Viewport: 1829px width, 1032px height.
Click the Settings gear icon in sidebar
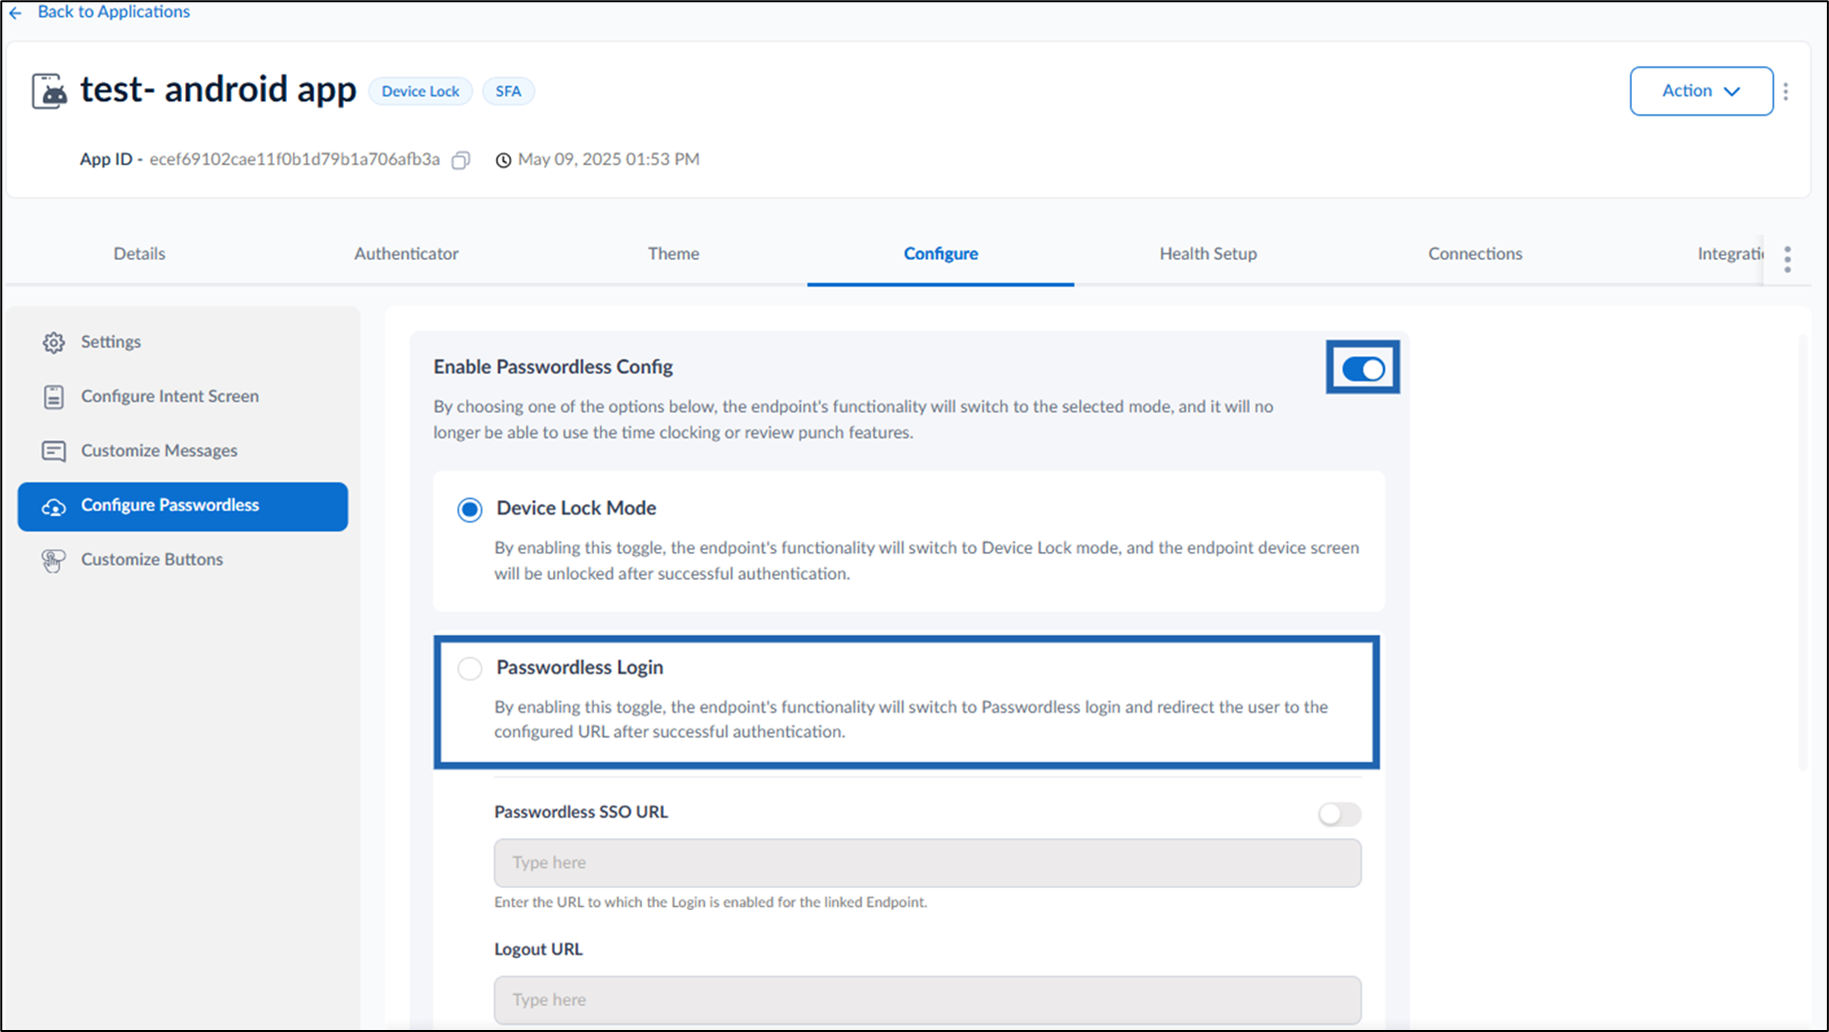54,343
